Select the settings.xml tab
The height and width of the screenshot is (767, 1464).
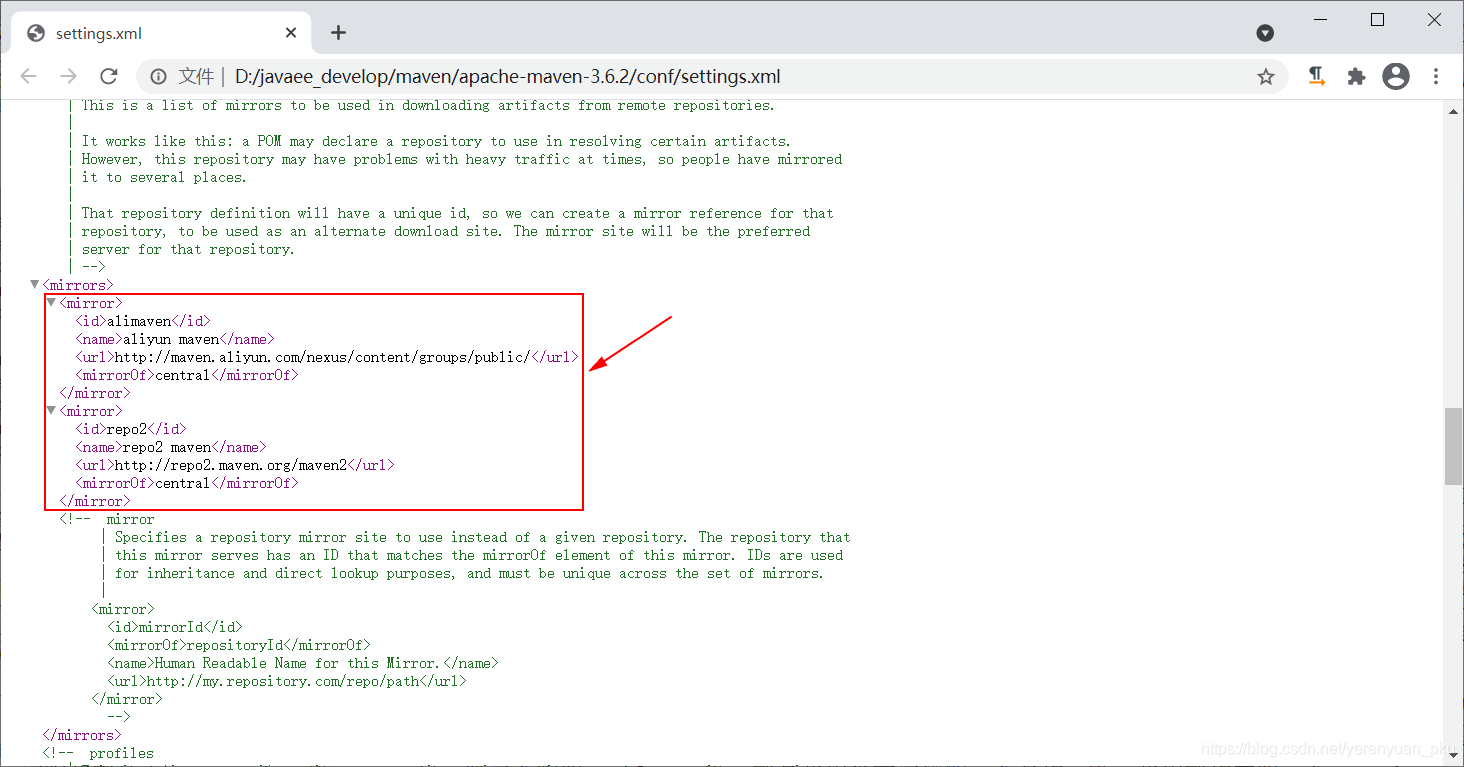click(160, 33)
